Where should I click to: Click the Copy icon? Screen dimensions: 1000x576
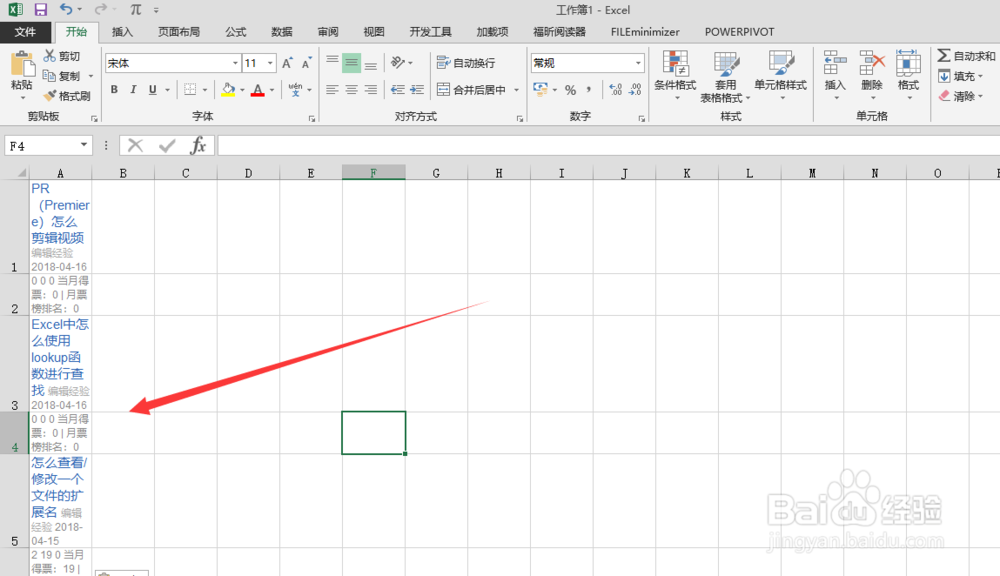pyautogui.click(x=49, y=76)
